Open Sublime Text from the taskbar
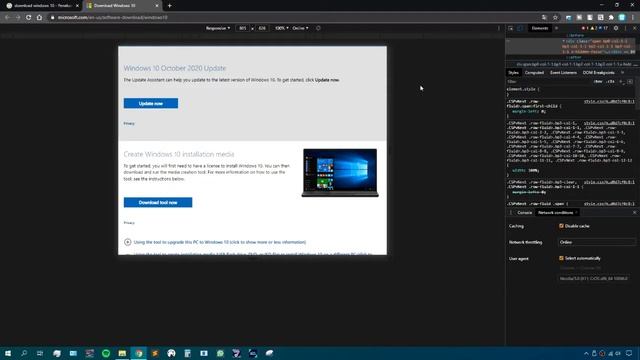This screenshot has height=360, width=640. [155, 353]
